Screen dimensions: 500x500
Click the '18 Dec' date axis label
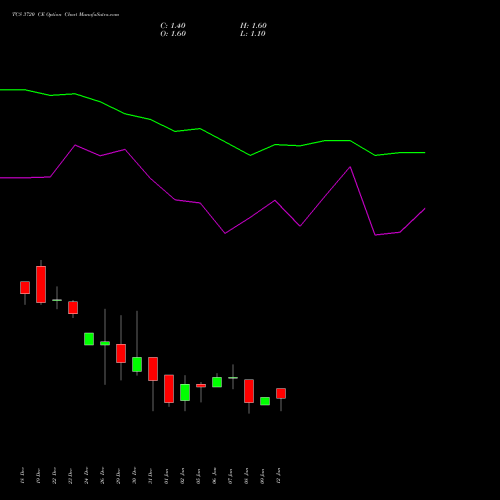tap(22, 476)
